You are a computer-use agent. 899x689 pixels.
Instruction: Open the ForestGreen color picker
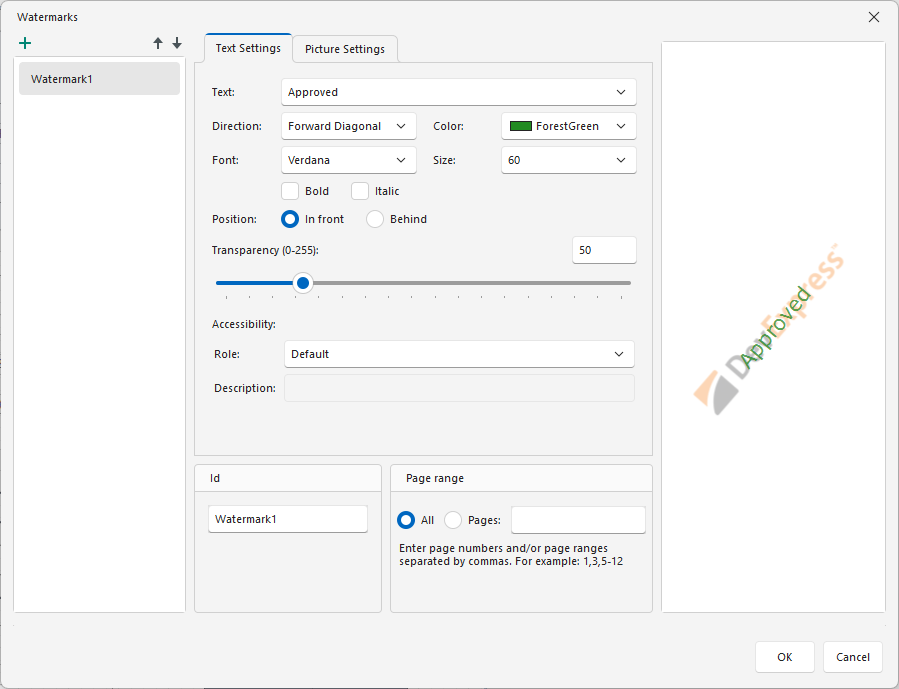tap(568, 126)
